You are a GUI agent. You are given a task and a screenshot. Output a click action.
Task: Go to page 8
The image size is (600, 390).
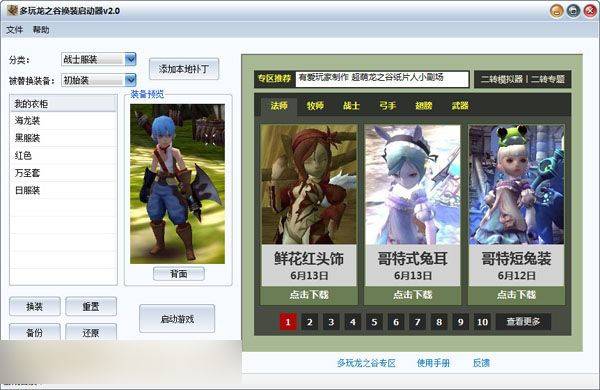[x=439, y=322]
